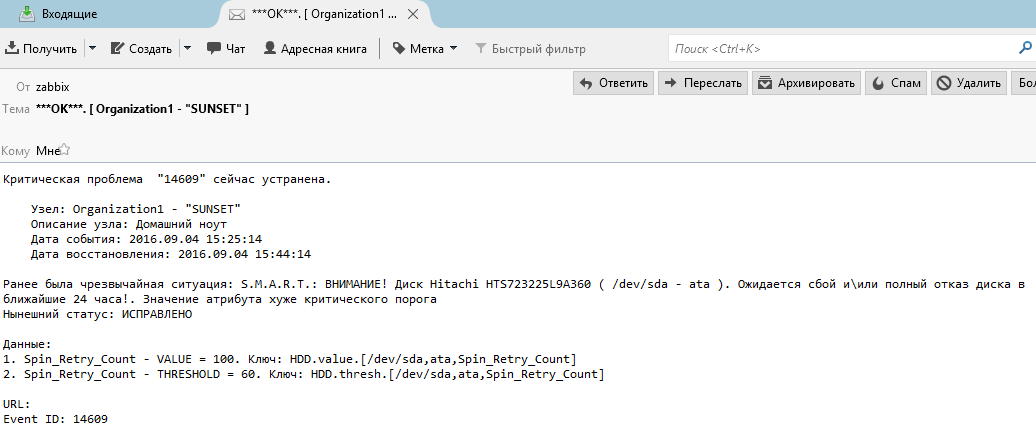The image size is (1036, 438).
Task: Click the Переслать forward button
Action: point(702,84)
